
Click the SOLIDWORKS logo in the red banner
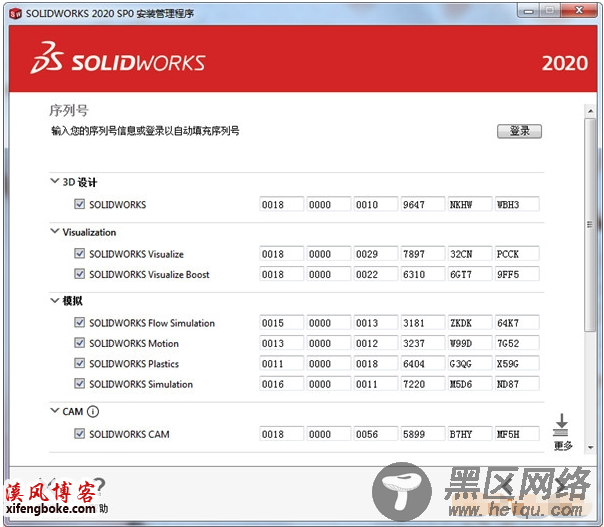tap(117, 61)
